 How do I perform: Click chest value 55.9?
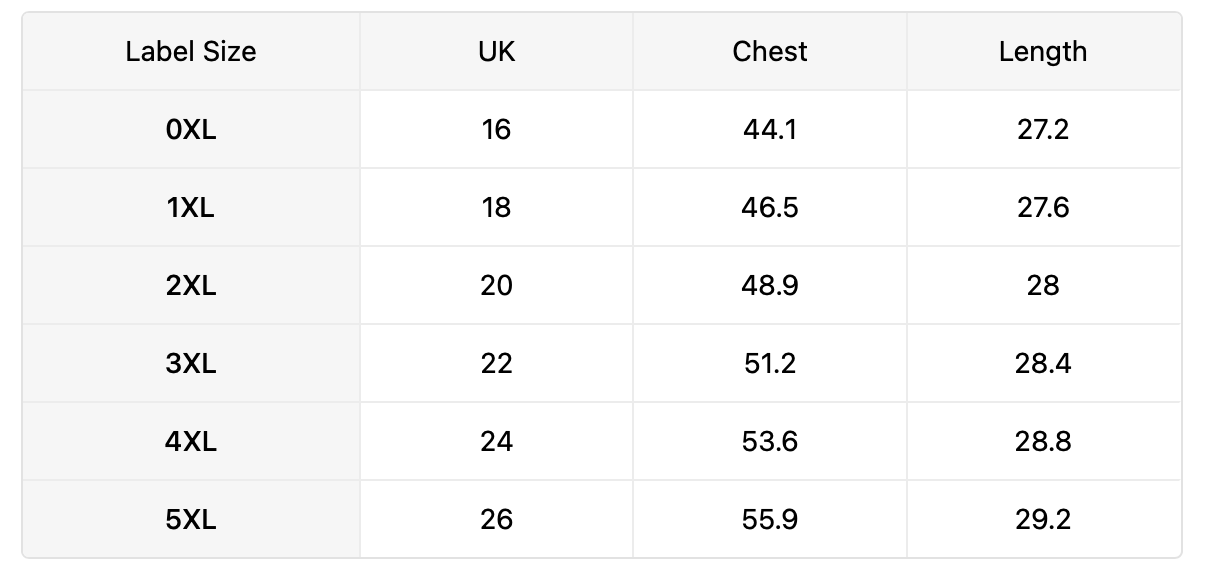tap(770, 519)
